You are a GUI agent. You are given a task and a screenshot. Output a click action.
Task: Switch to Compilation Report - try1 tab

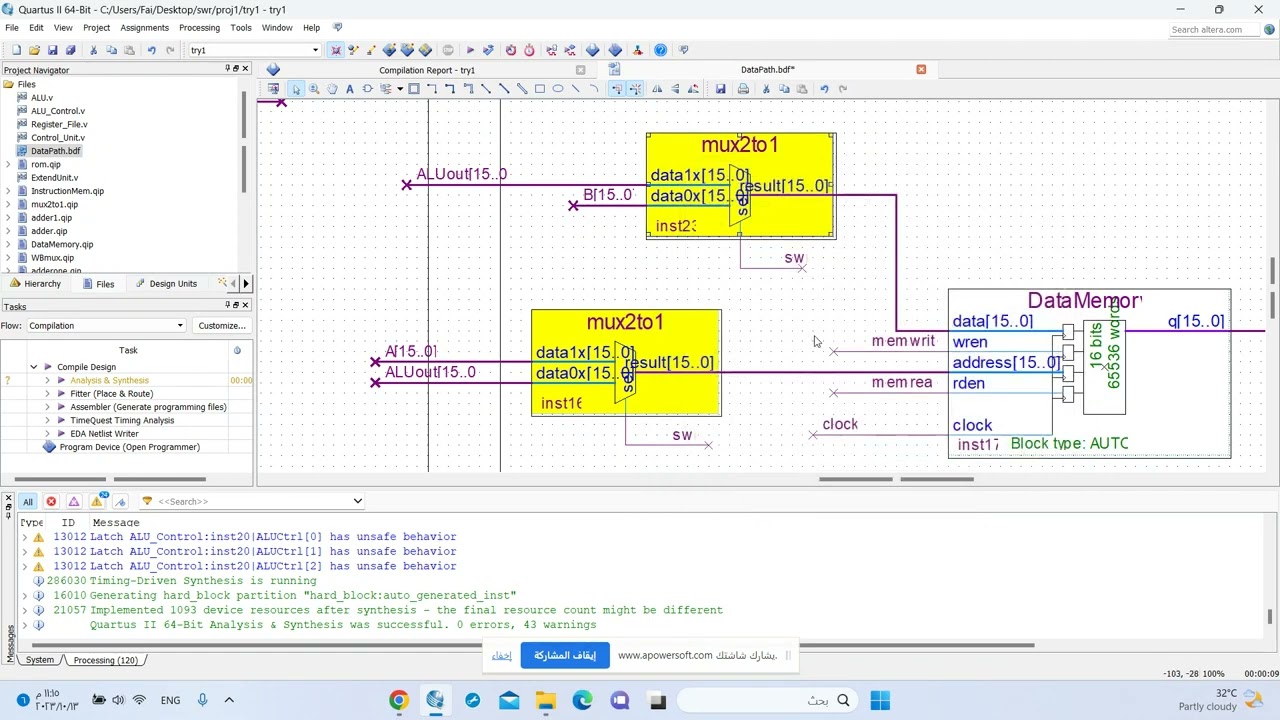pos(427,70)
